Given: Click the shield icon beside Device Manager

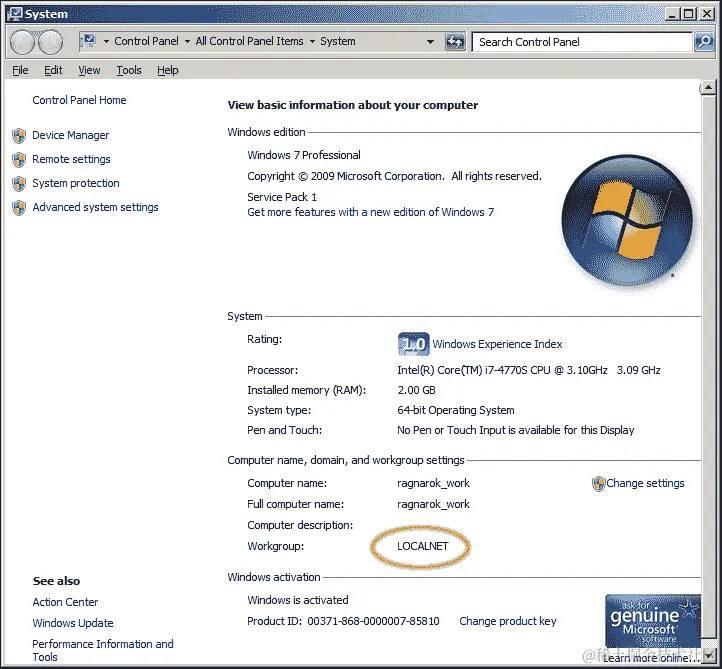Looking at the screenshot, I should point(19,135).
